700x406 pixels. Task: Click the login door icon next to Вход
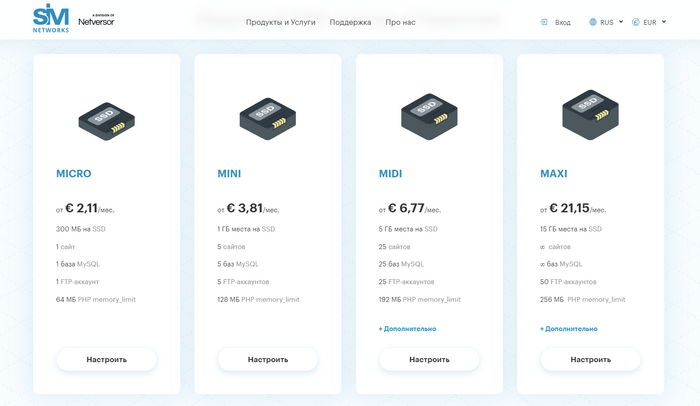(x=544, y=22)
